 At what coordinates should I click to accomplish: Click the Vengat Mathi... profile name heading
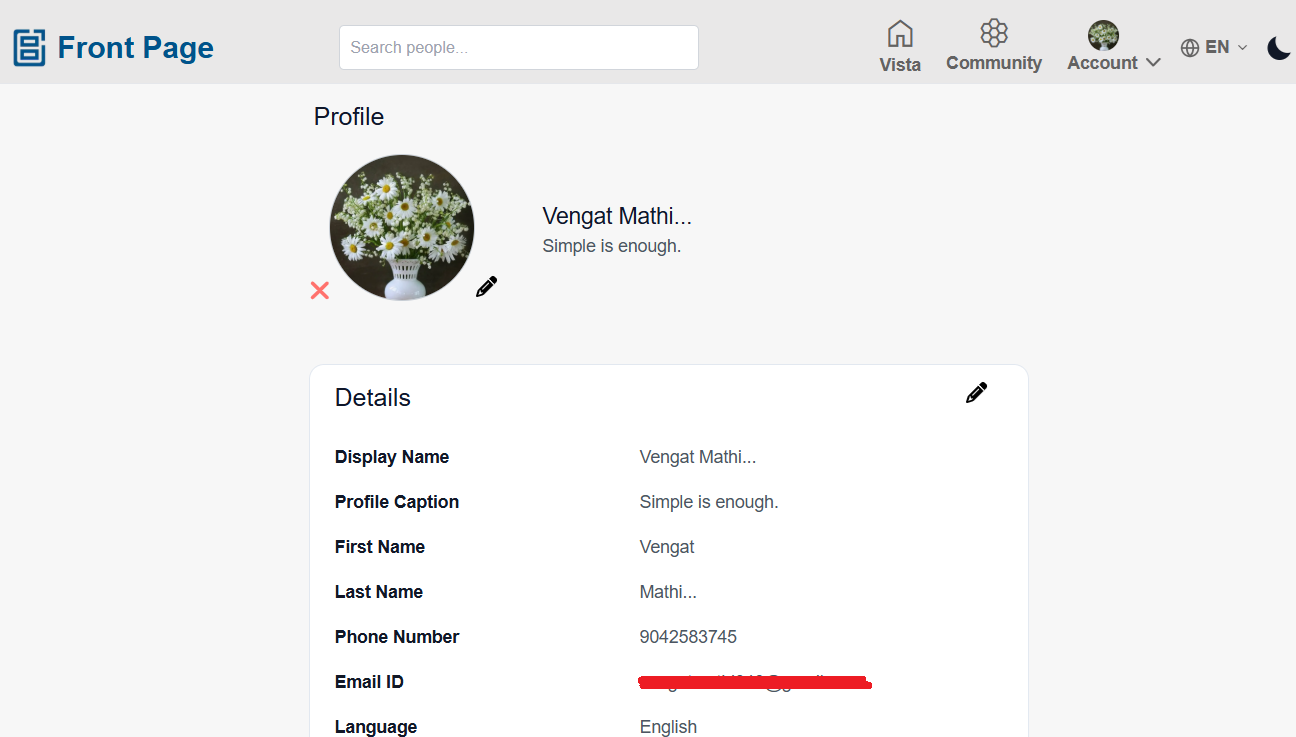[x=617, y=216]
